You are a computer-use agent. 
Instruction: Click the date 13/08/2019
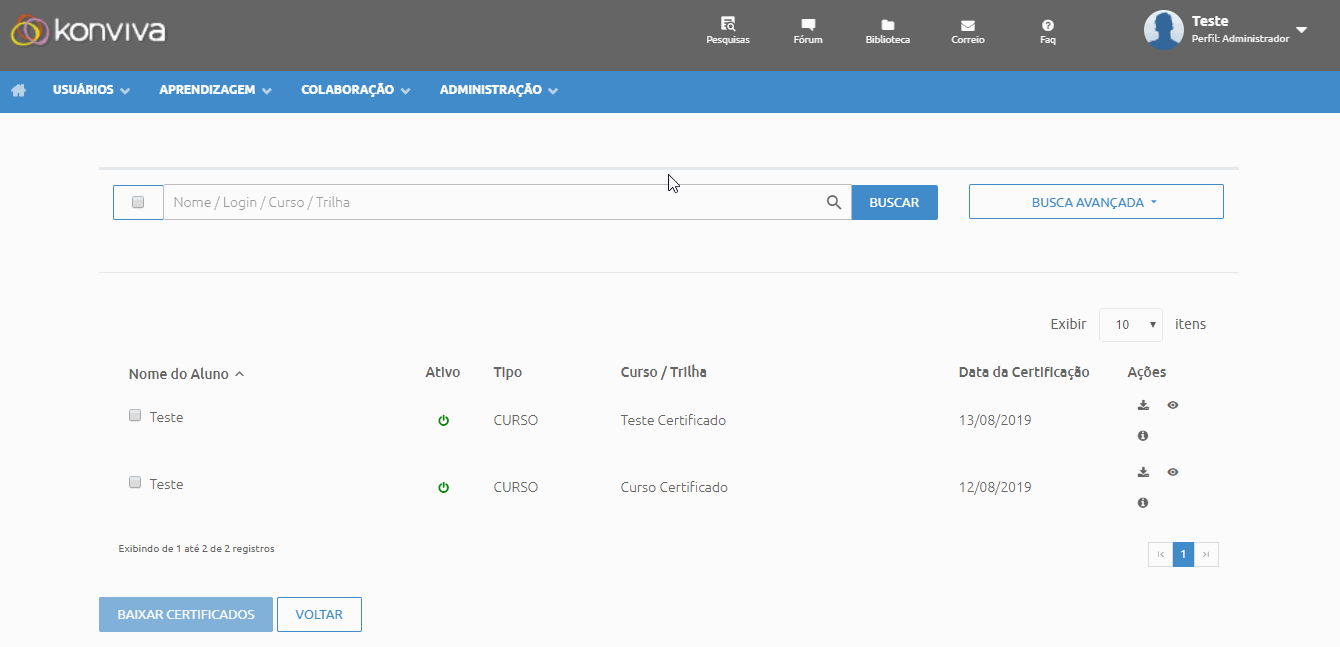[995, 420]
